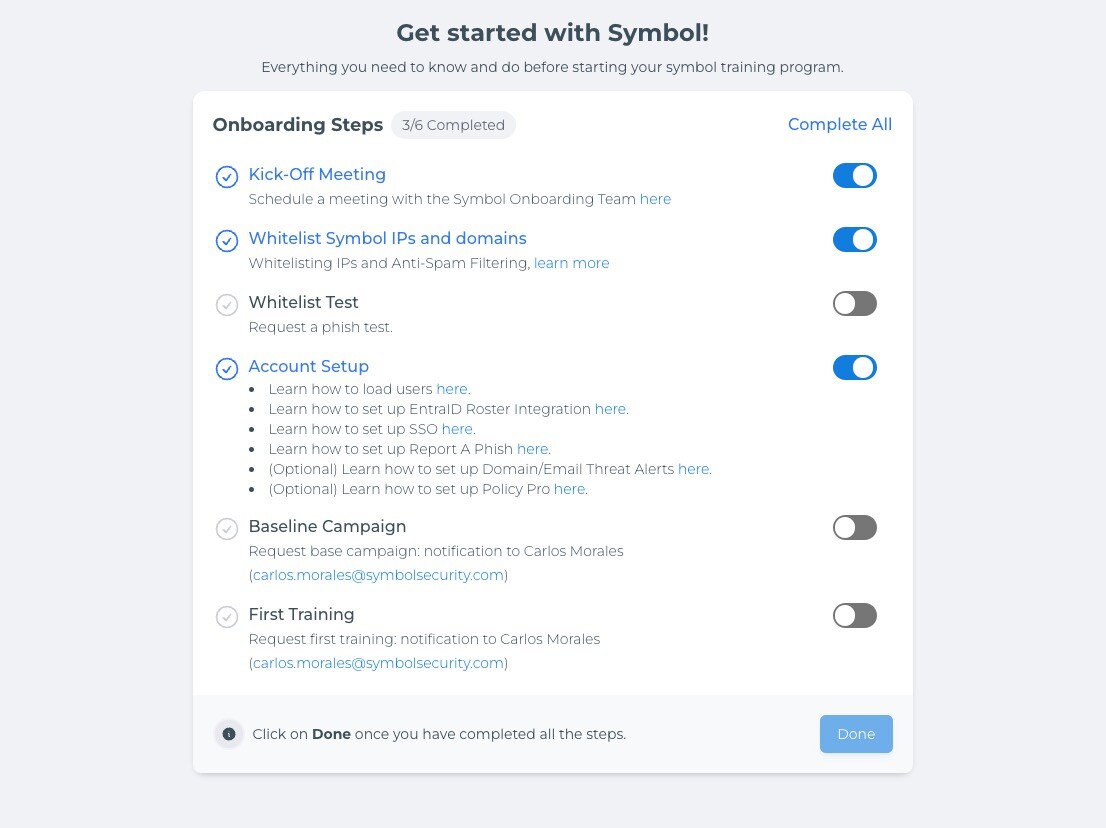Click the Baseline Campaign checkmark circle icon
The height and width of the screenshot is (828, 1106).
coord(226,528)
